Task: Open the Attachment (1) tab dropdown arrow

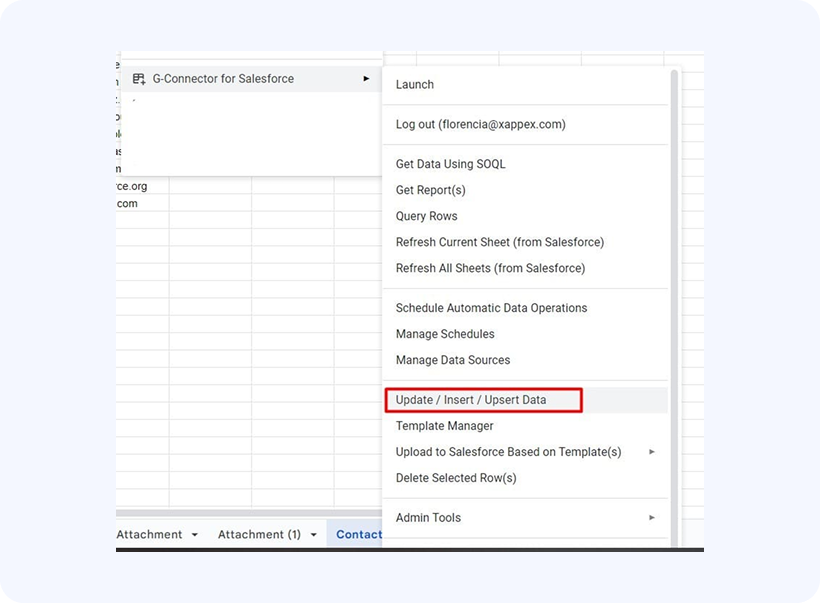Action: point(313,535)
